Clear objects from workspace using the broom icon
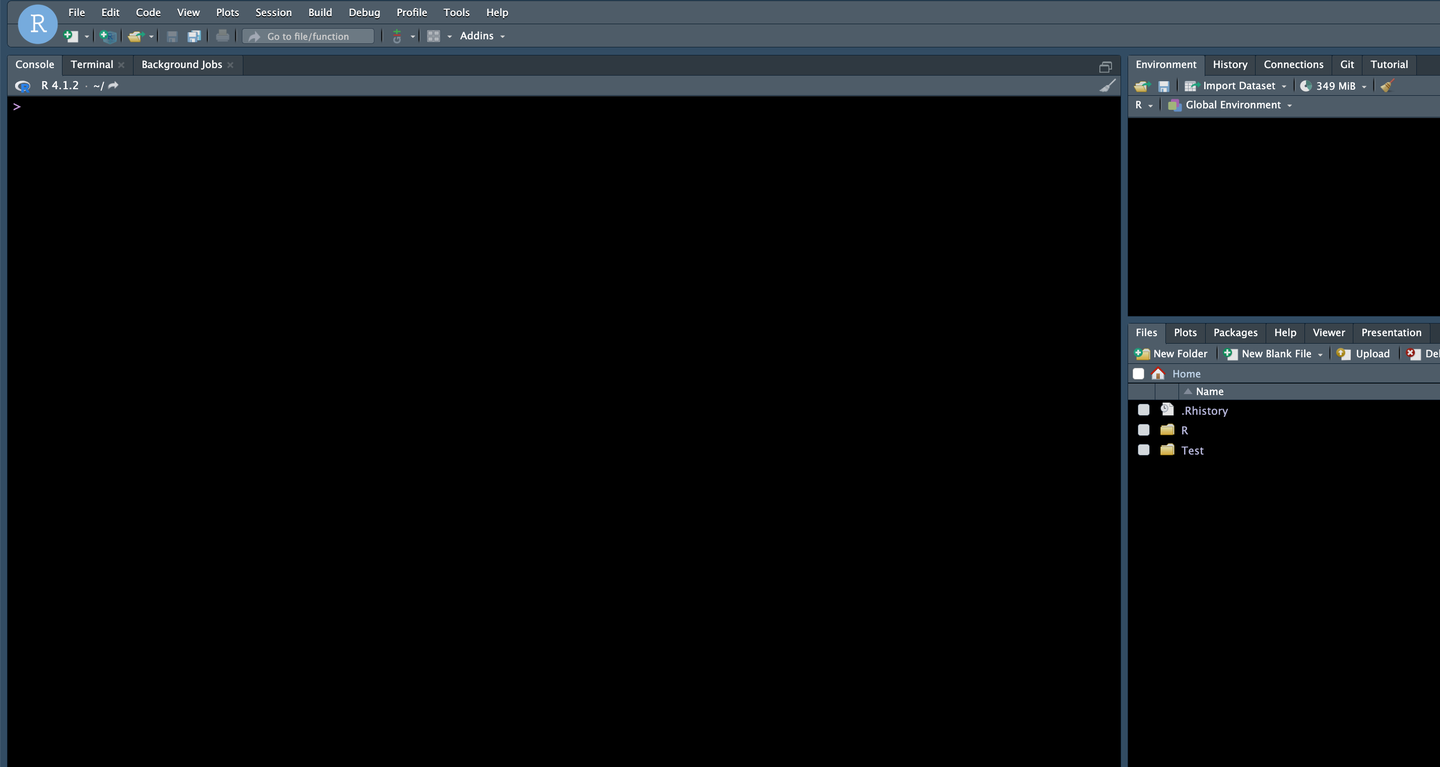 [x=1385, y=85]
